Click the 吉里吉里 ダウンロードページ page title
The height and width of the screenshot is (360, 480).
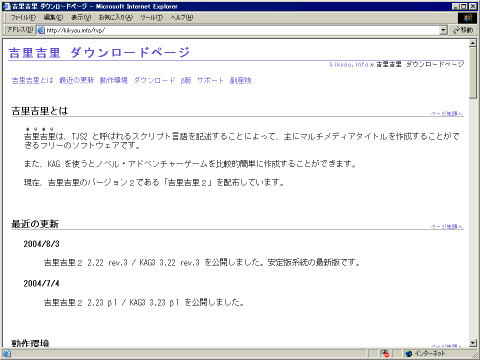99,52
